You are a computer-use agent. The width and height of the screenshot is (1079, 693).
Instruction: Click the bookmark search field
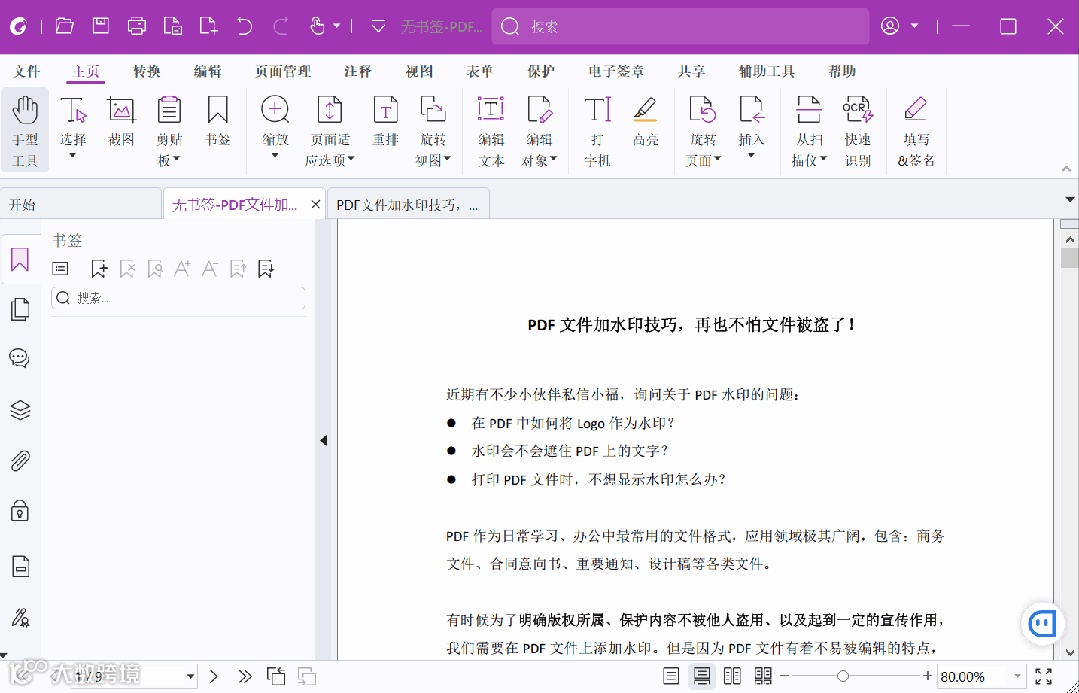[x=178, y=298]
